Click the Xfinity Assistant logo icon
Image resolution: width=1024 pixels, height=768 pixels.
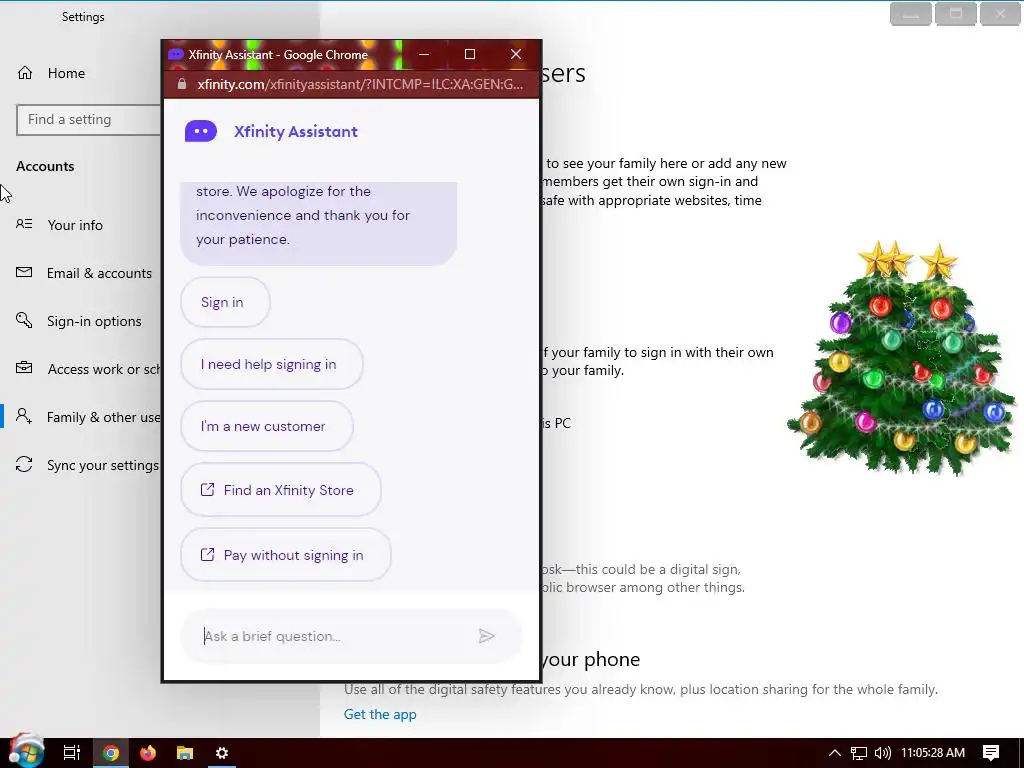(200, 131)
